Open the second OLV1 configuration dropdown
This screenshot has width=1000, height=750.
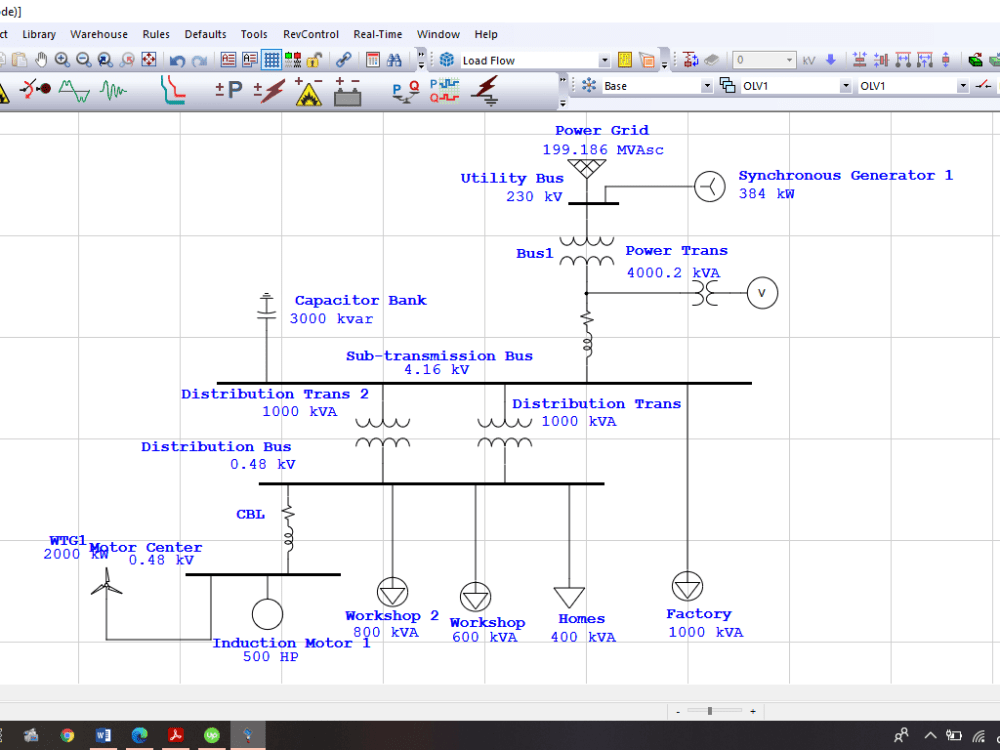[x=962, y=86]
